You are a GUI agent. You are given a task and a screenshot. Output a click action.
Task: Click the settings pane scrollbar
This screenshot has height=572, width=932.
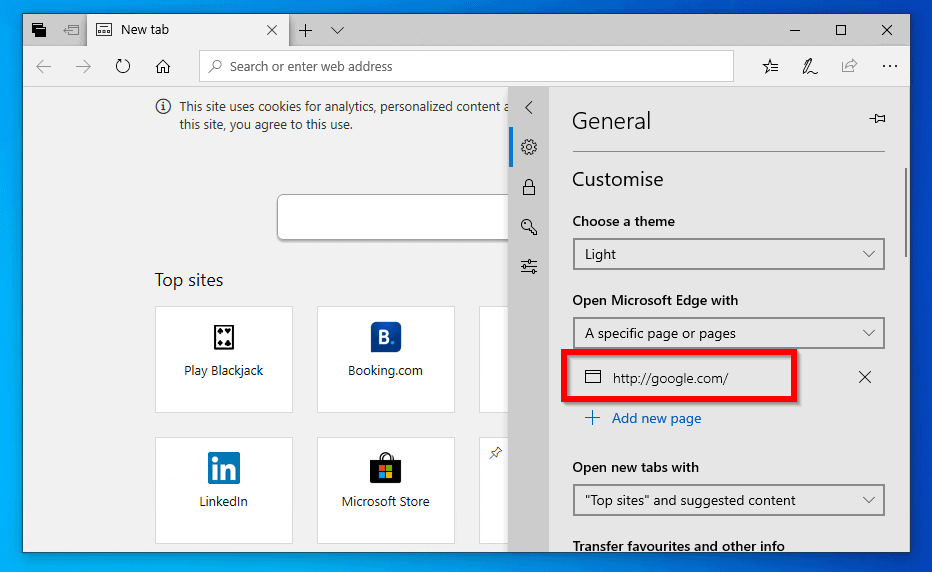906,212
